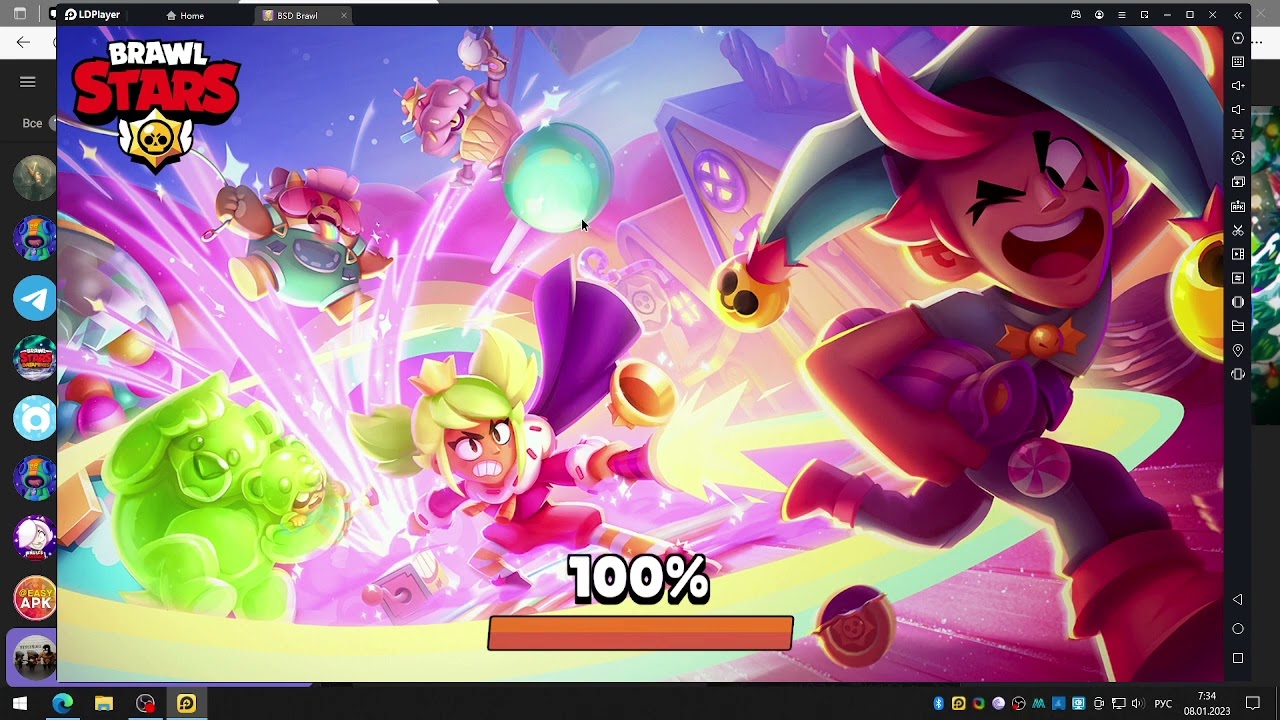Click the LDPlayer logo

92,15
